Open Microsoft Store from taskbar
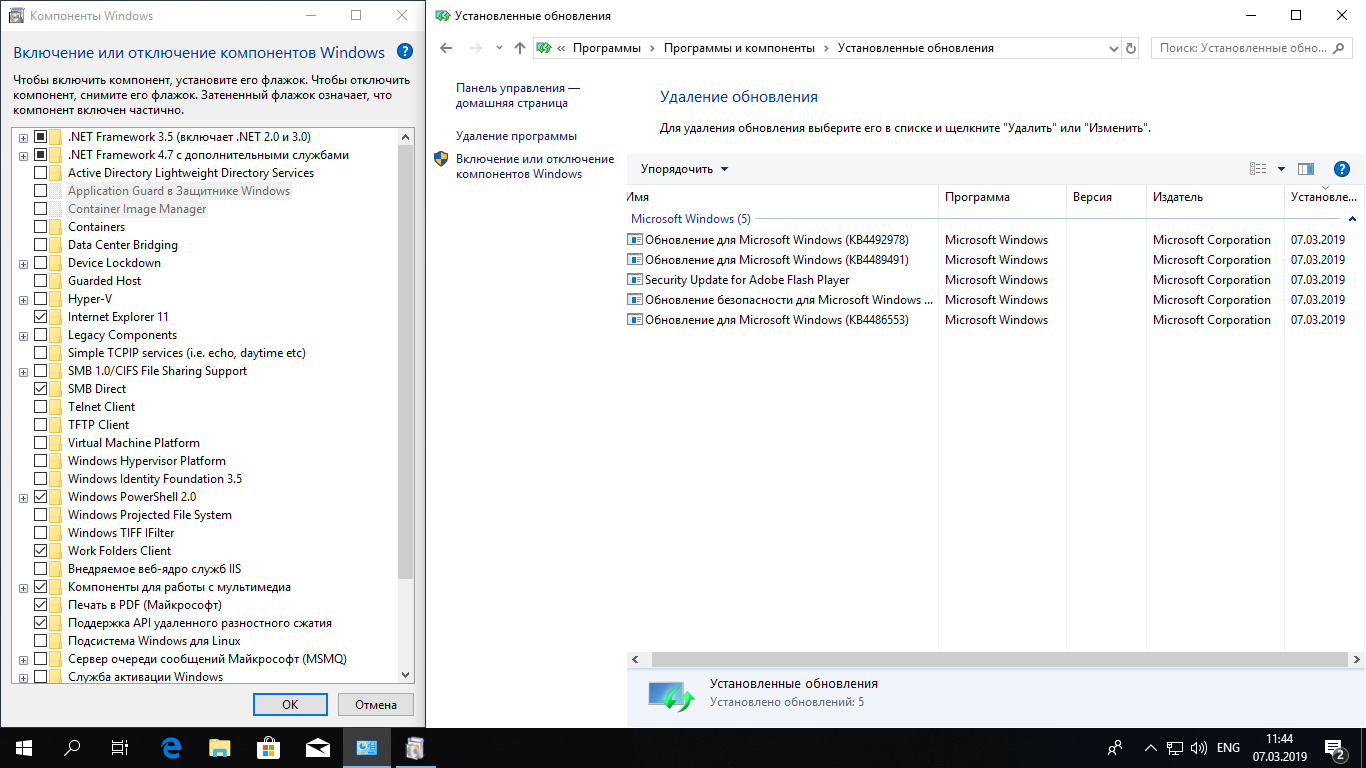 point(269,748)
